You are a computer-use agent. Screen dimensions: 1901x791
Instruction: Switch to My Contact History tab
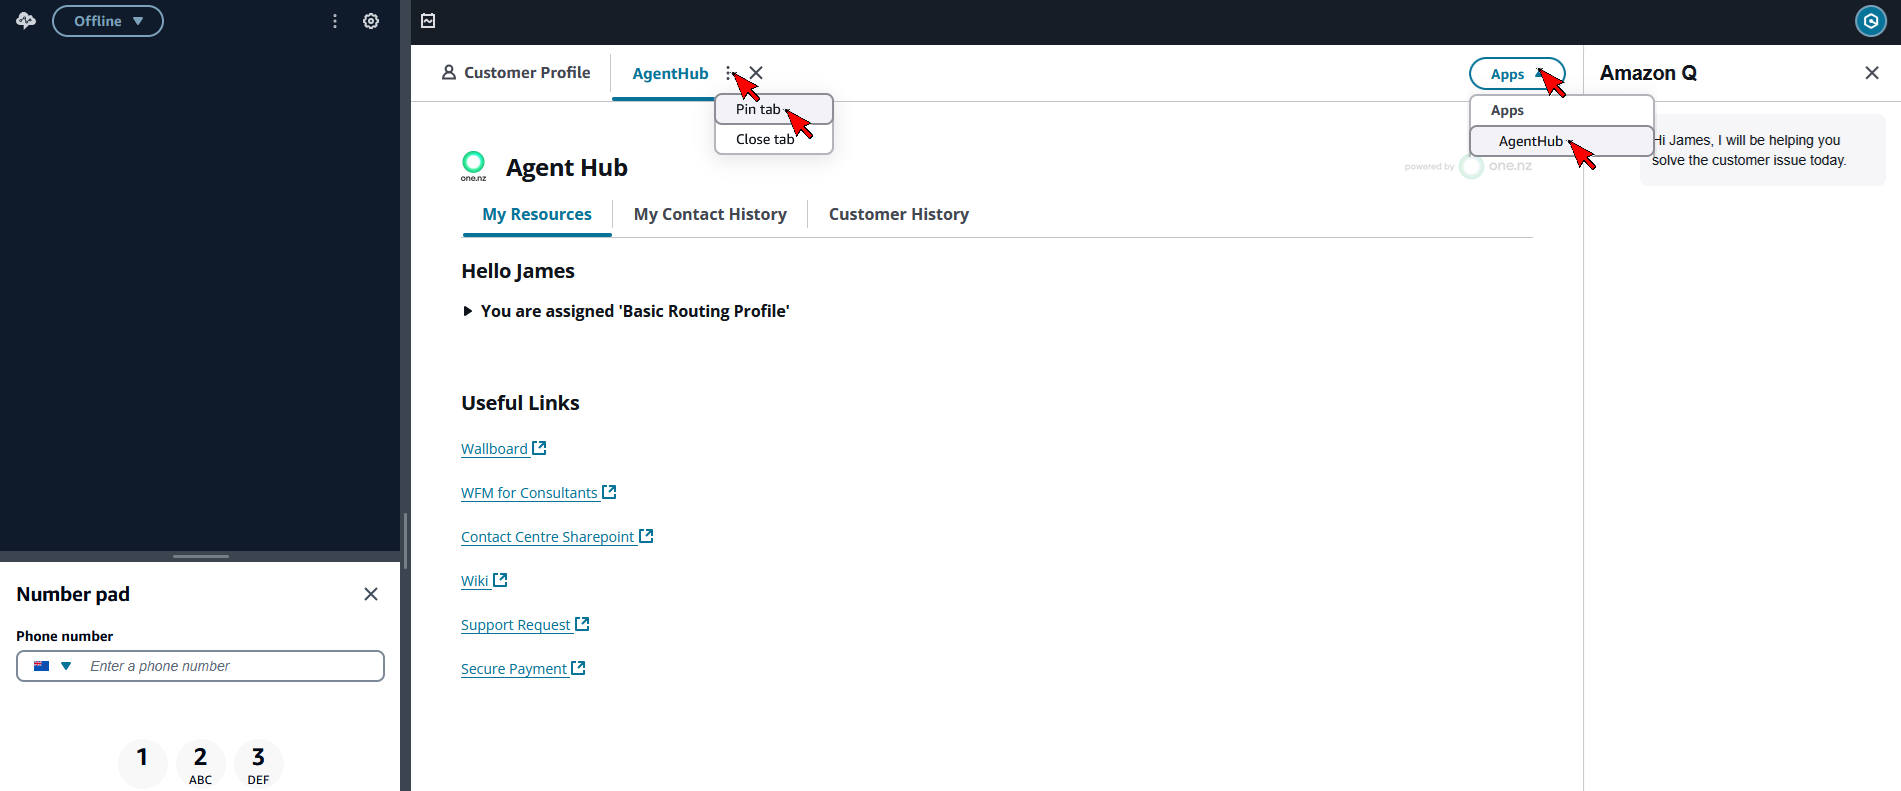pos(710,214)
